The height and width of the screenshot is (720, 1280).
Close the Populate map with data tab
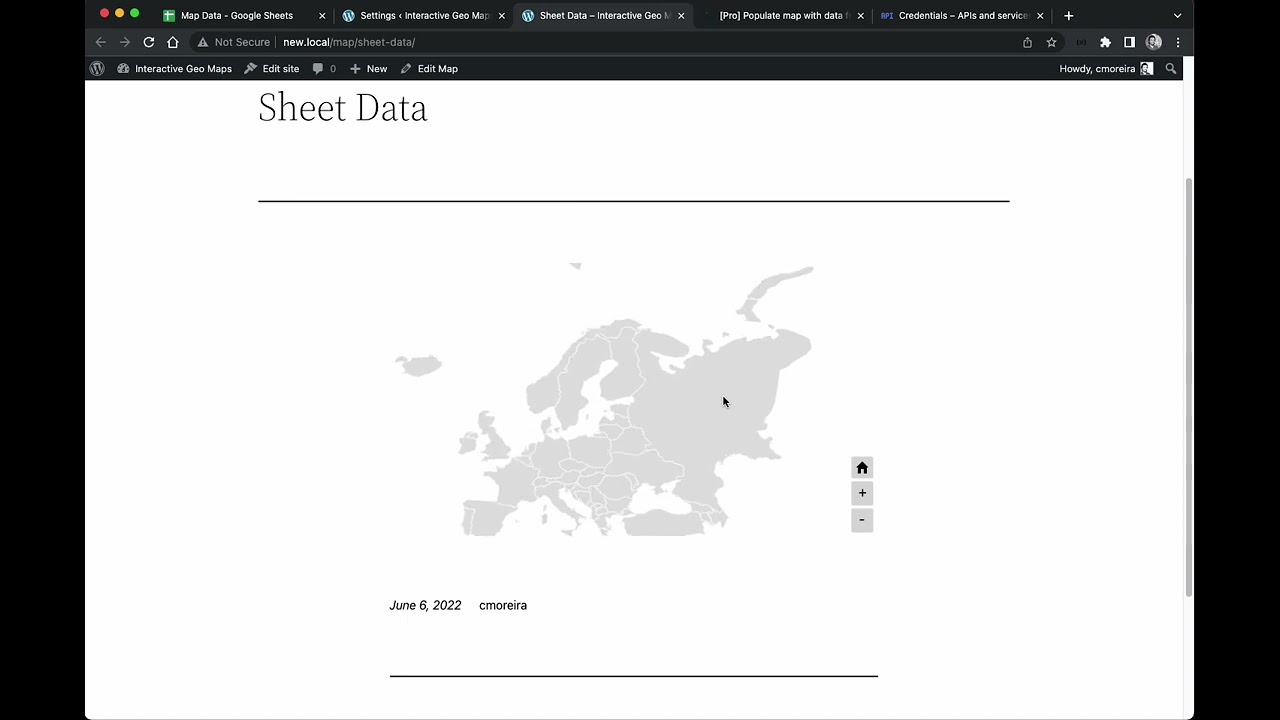point(860,16)
